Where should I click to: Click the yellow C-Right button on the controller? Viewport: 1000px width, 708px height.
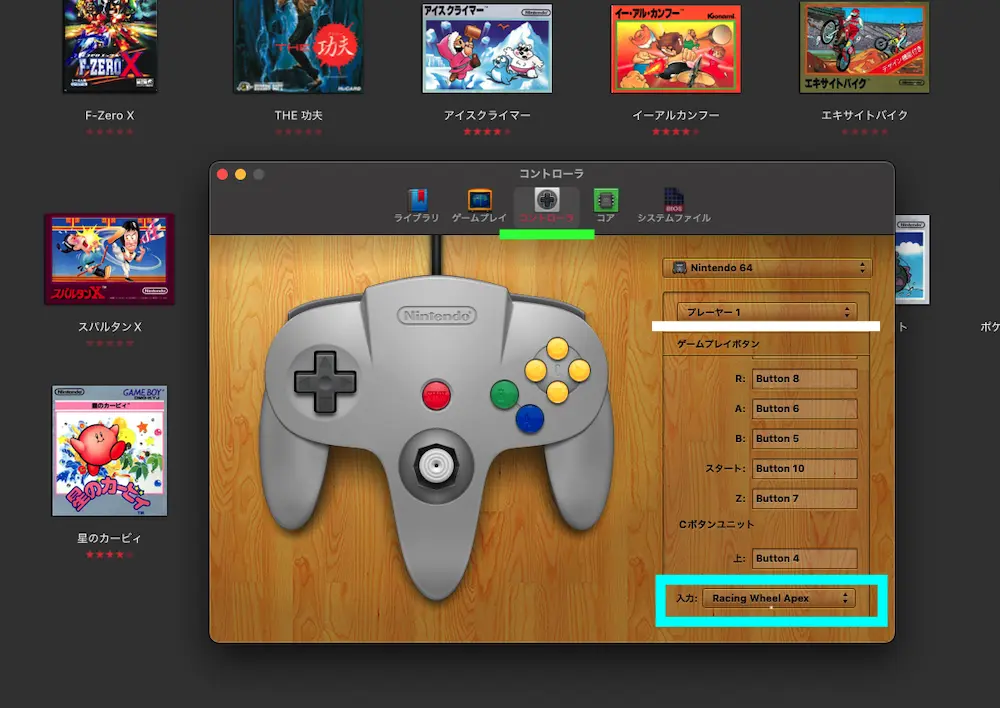click(579, 371)
